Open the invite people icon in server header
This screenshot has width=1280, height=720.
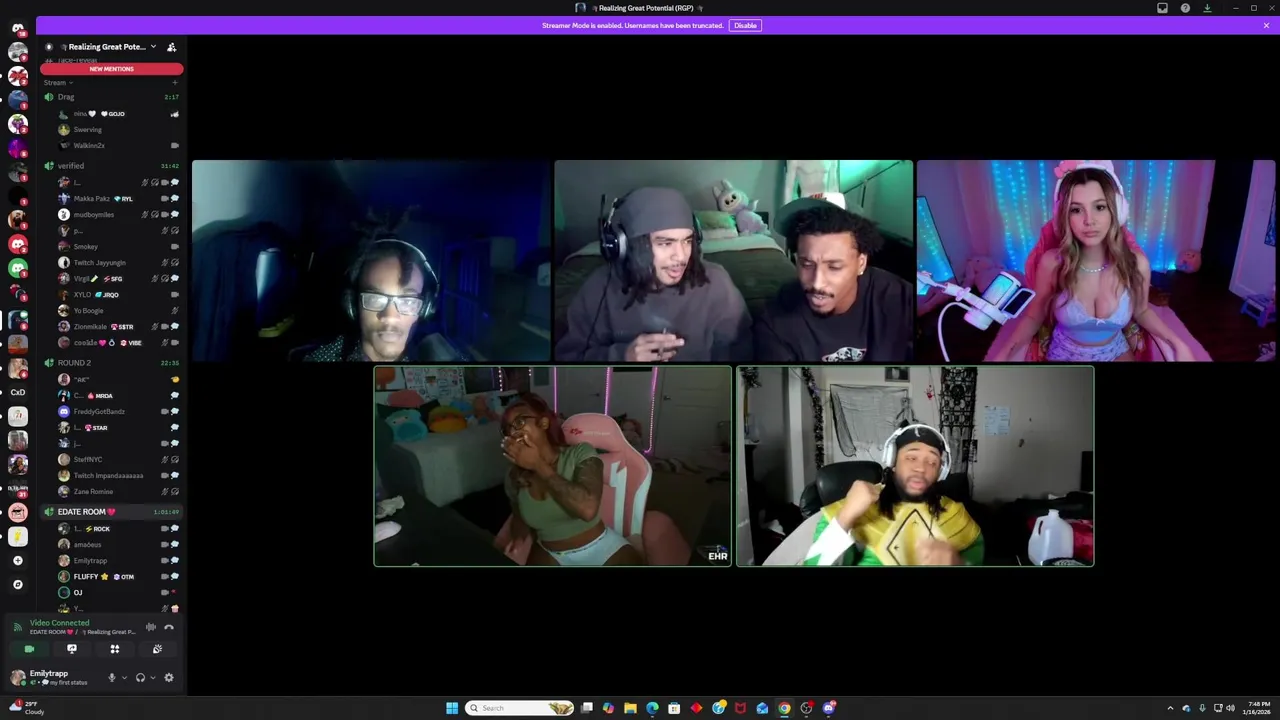coord(171,47)
